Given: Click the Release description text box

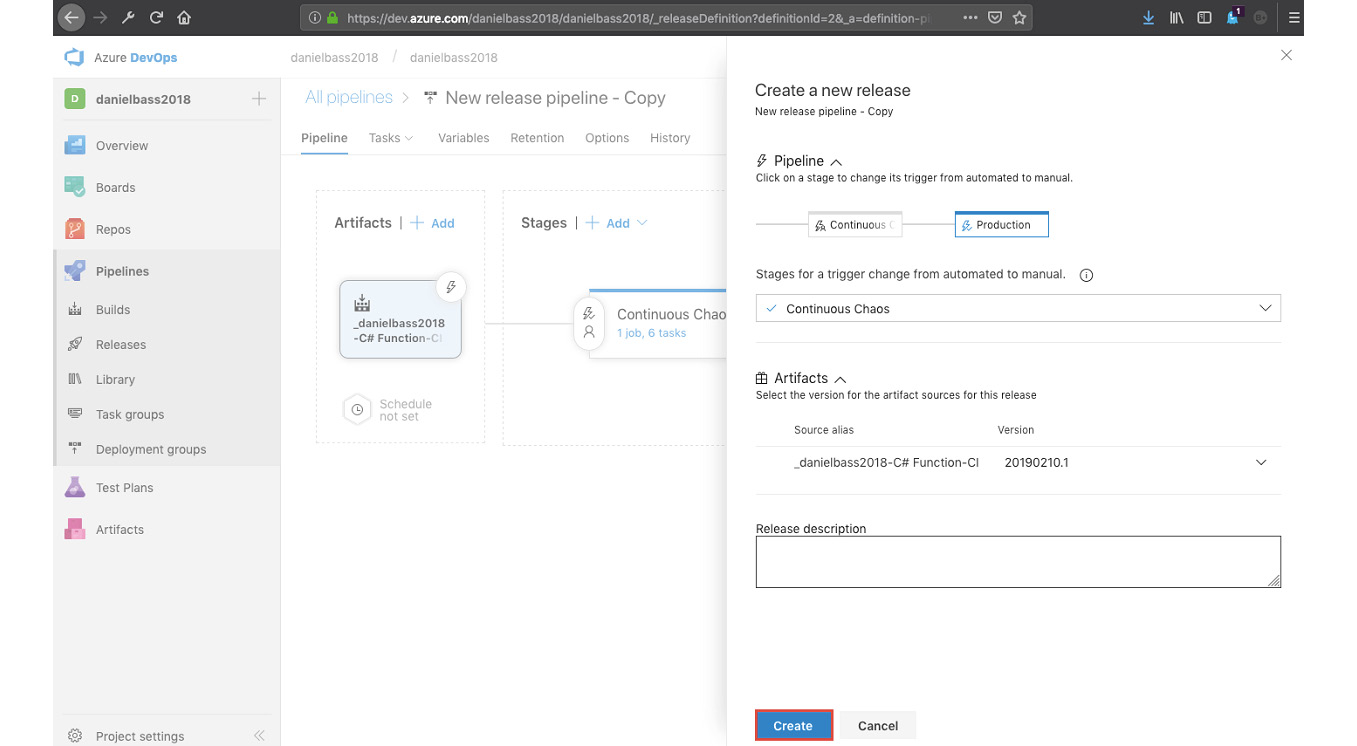Looking at the screenshot, I should pos(1018,561).
